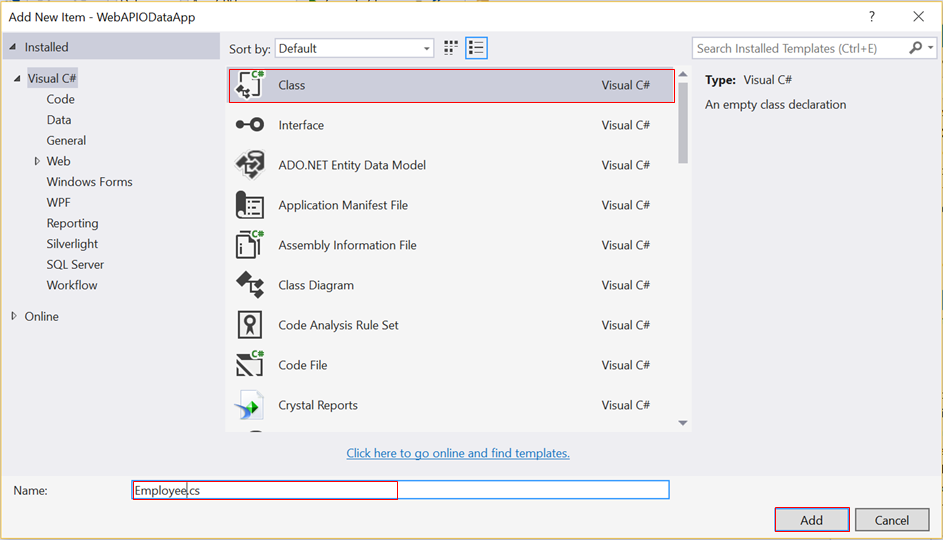943x540 pixels.
Task: Open the Sort by dropdown
Action: coord(354,48)
